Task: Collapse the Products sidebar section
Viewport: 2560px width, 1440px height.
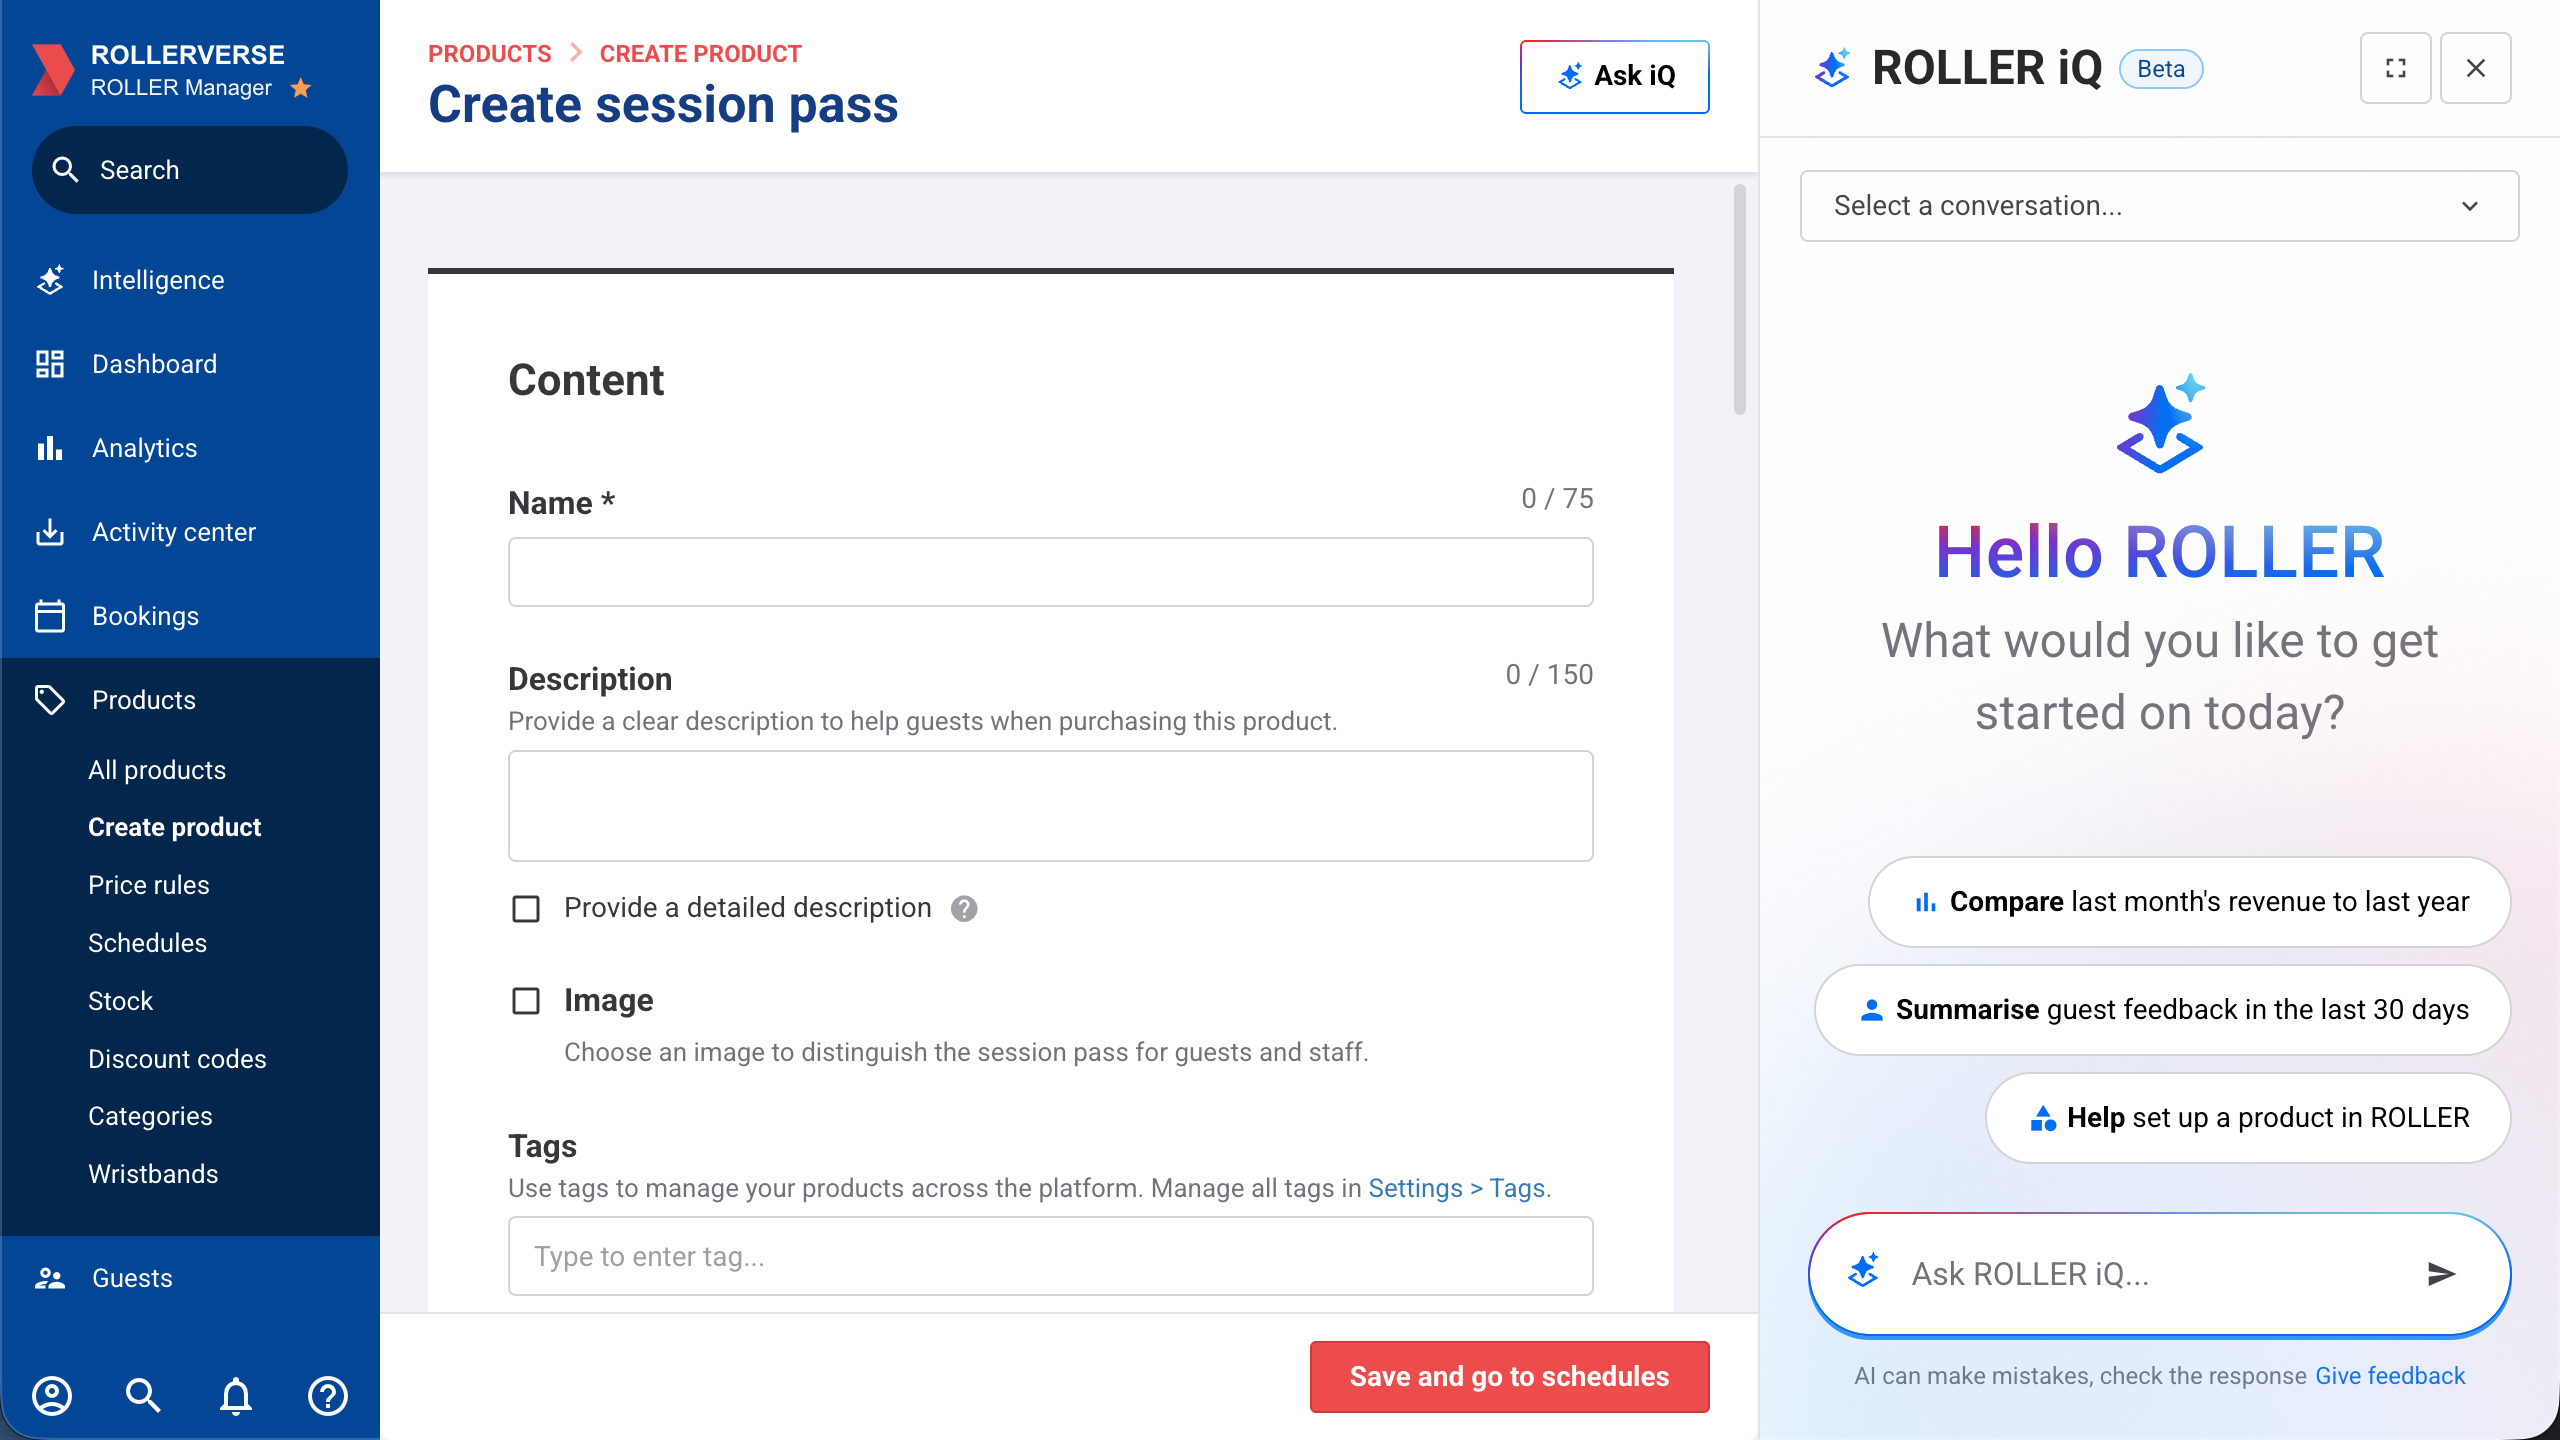Action: 144,700
